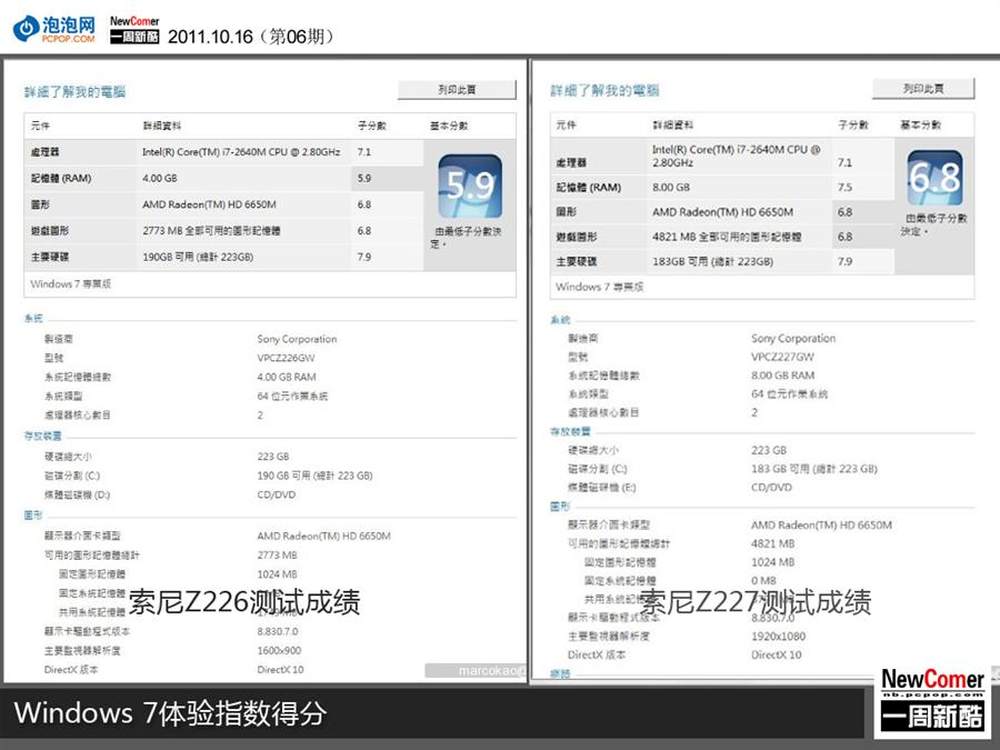Select the 183GB 可用 (總計 223GB) hard disk cell

[712, 261]
